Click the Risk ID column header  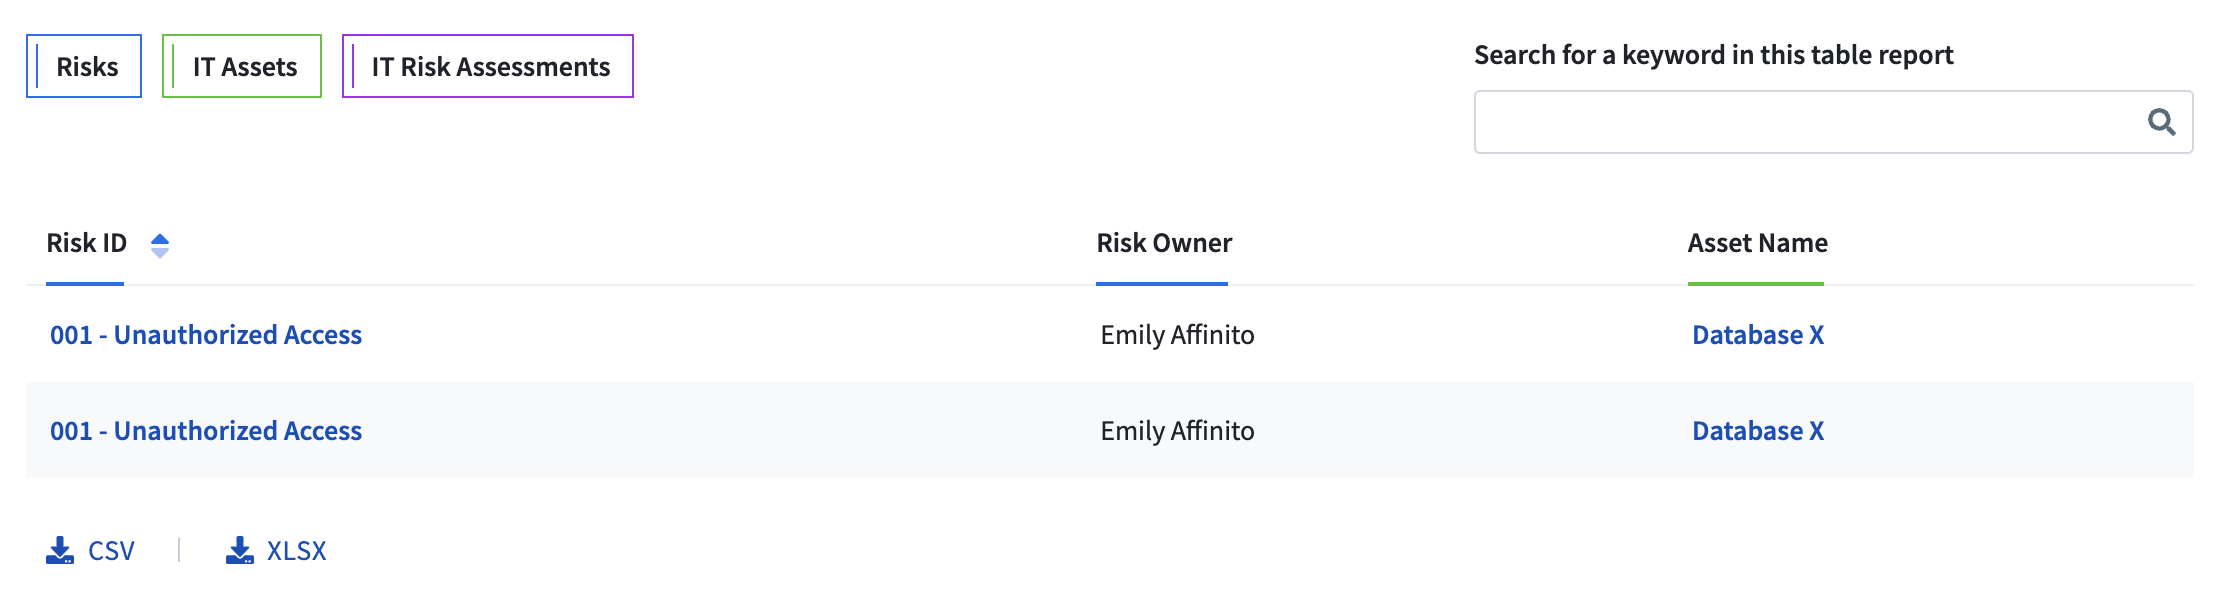pos(87,243)
